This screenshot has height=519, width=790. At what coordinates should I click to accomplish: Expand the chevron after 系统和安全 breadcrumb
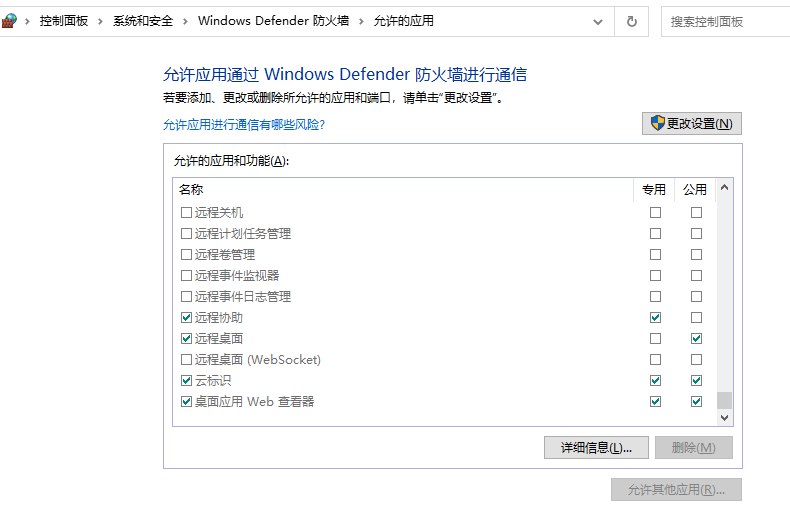pyautogui.click(x=185, y=21)
